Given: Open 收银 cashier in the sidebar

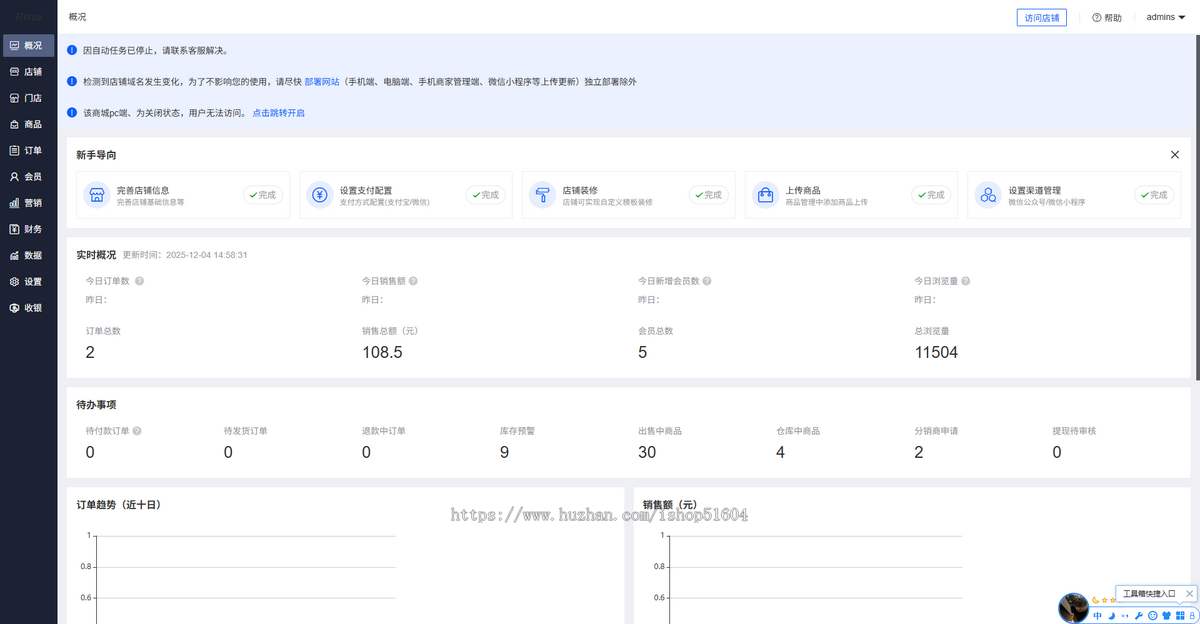Looking at the screenshot, I should 28,308.
